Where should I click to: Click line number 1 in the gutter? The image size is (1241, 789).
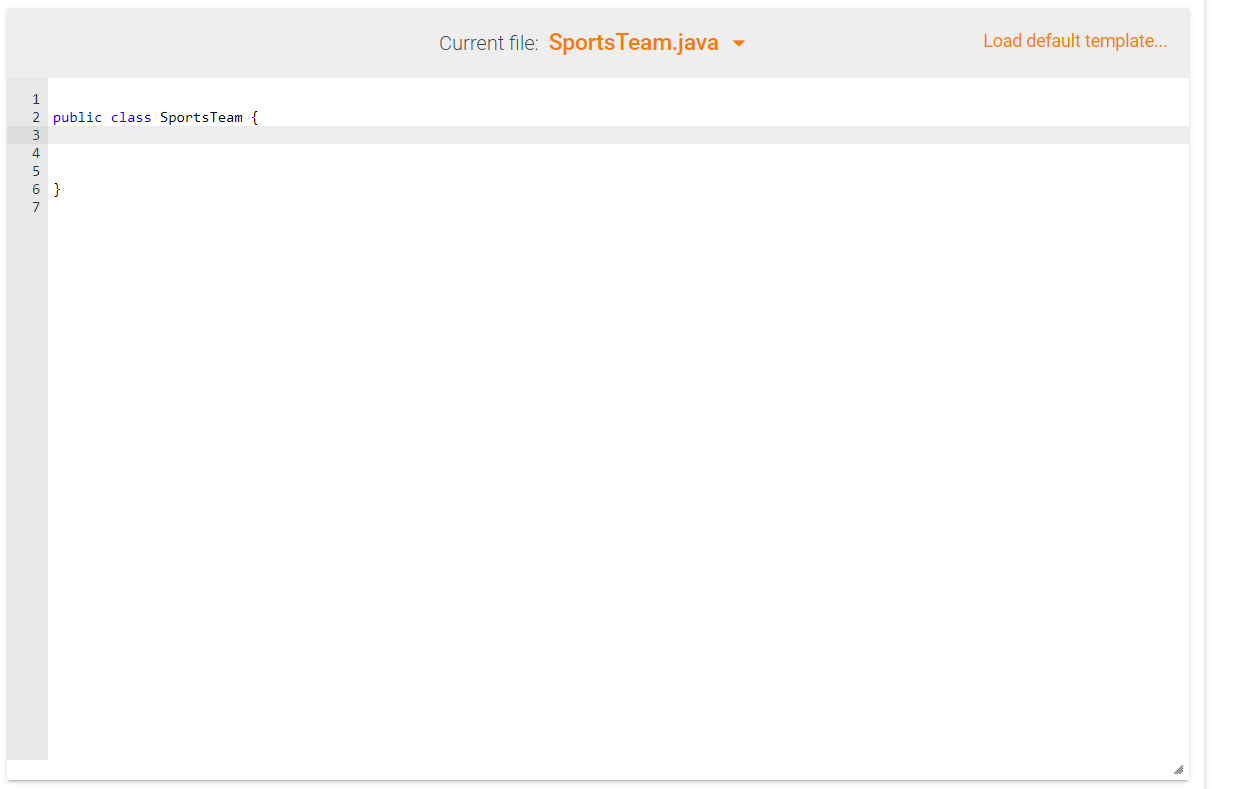pos(36,99)
